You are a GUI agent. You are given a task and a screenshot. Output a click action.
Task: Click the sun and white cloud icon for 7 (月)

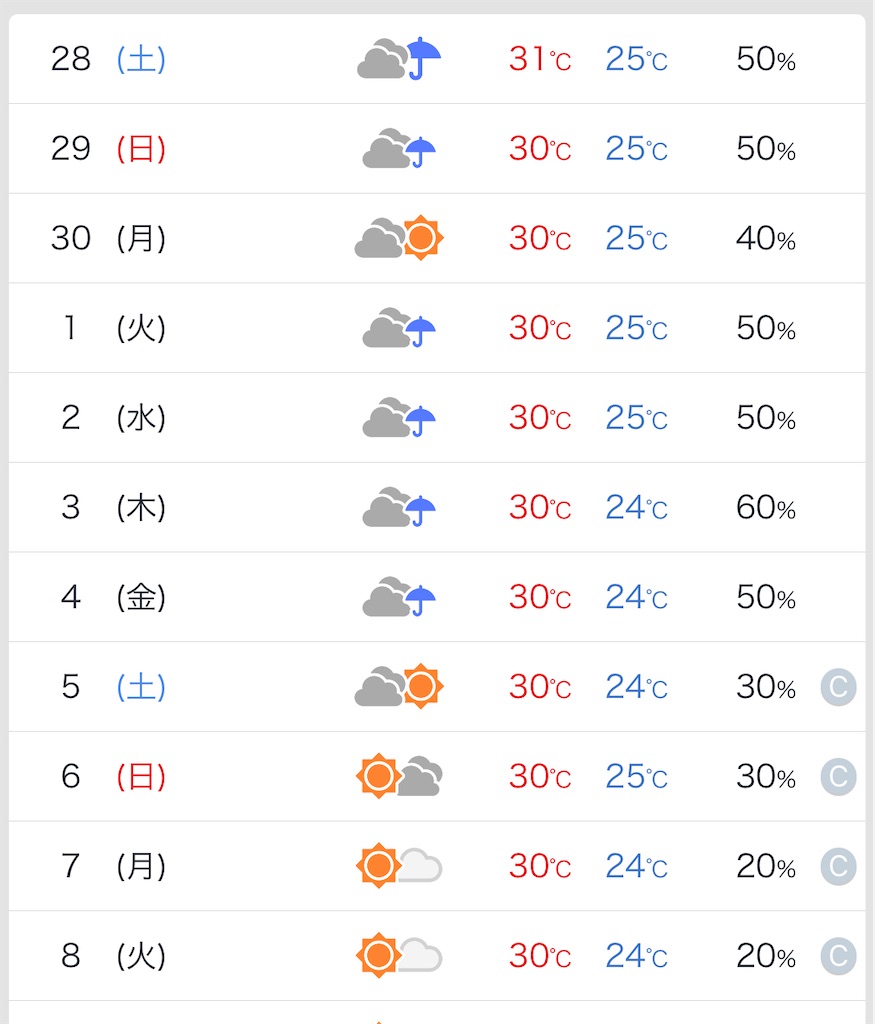pos(399,866)
